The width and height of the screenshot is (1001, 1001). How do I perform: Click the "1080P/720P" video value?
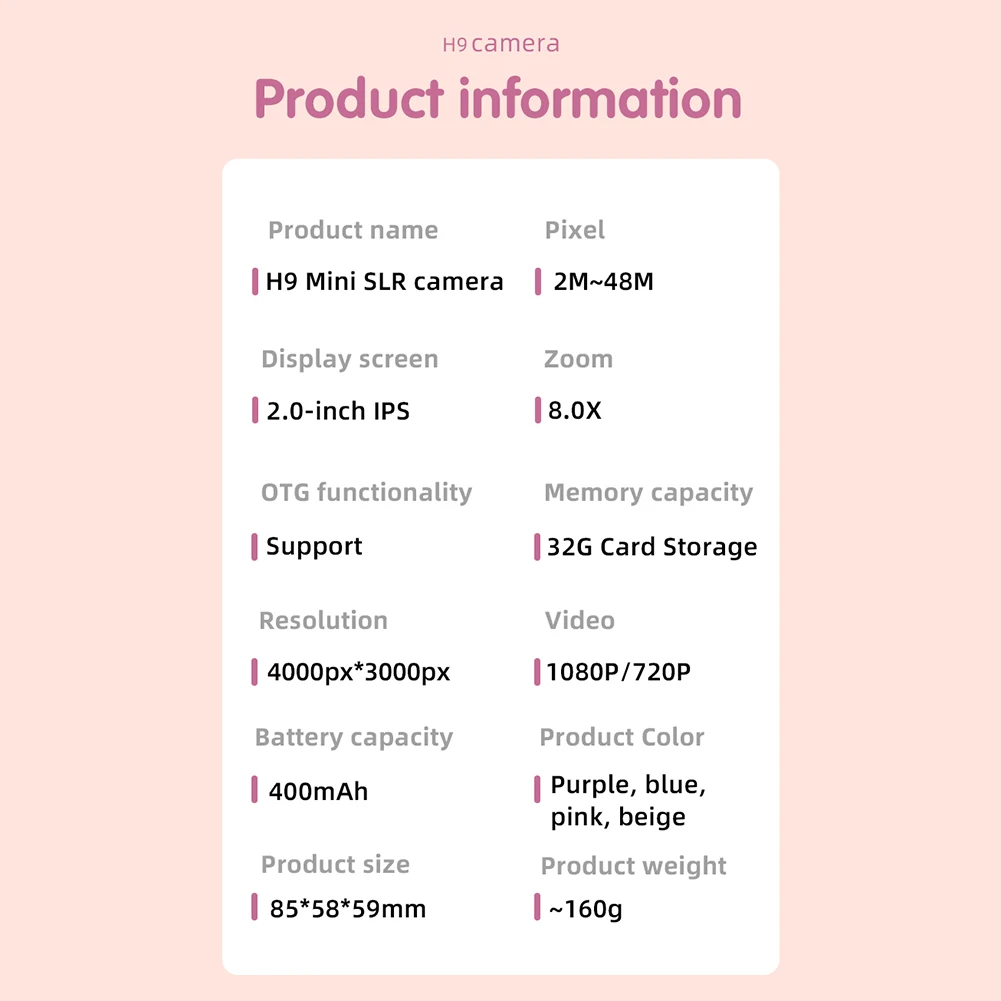point(618,672)
